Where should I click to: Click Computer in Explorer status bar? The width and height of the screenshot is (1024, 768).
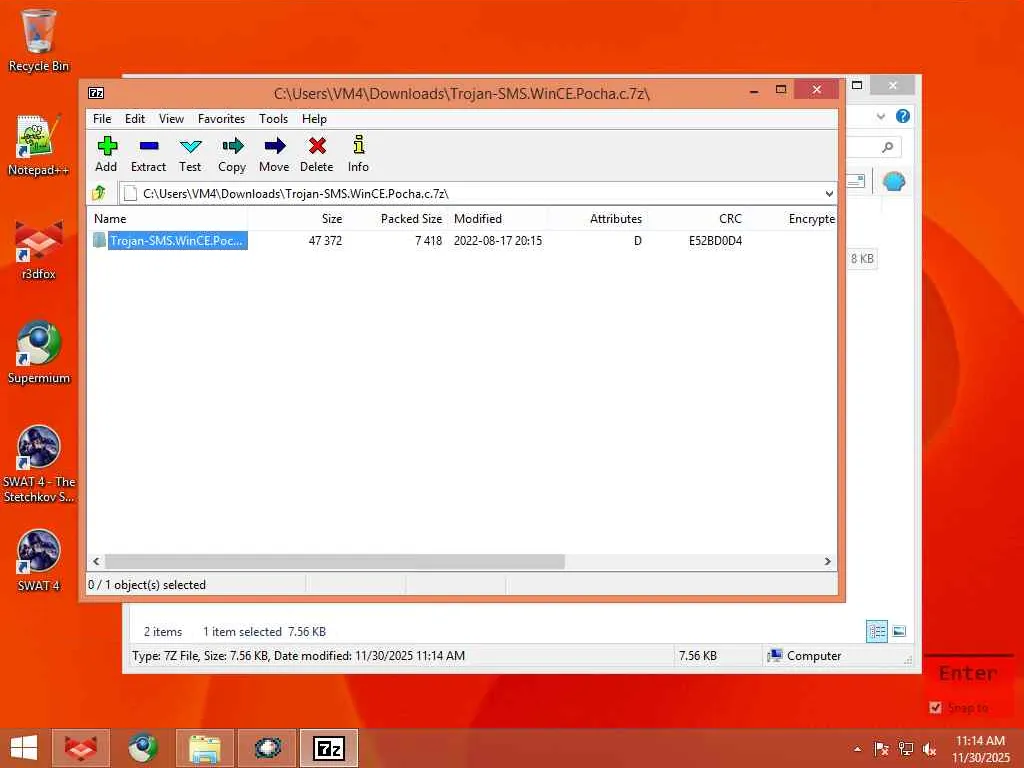pos(805,656)
